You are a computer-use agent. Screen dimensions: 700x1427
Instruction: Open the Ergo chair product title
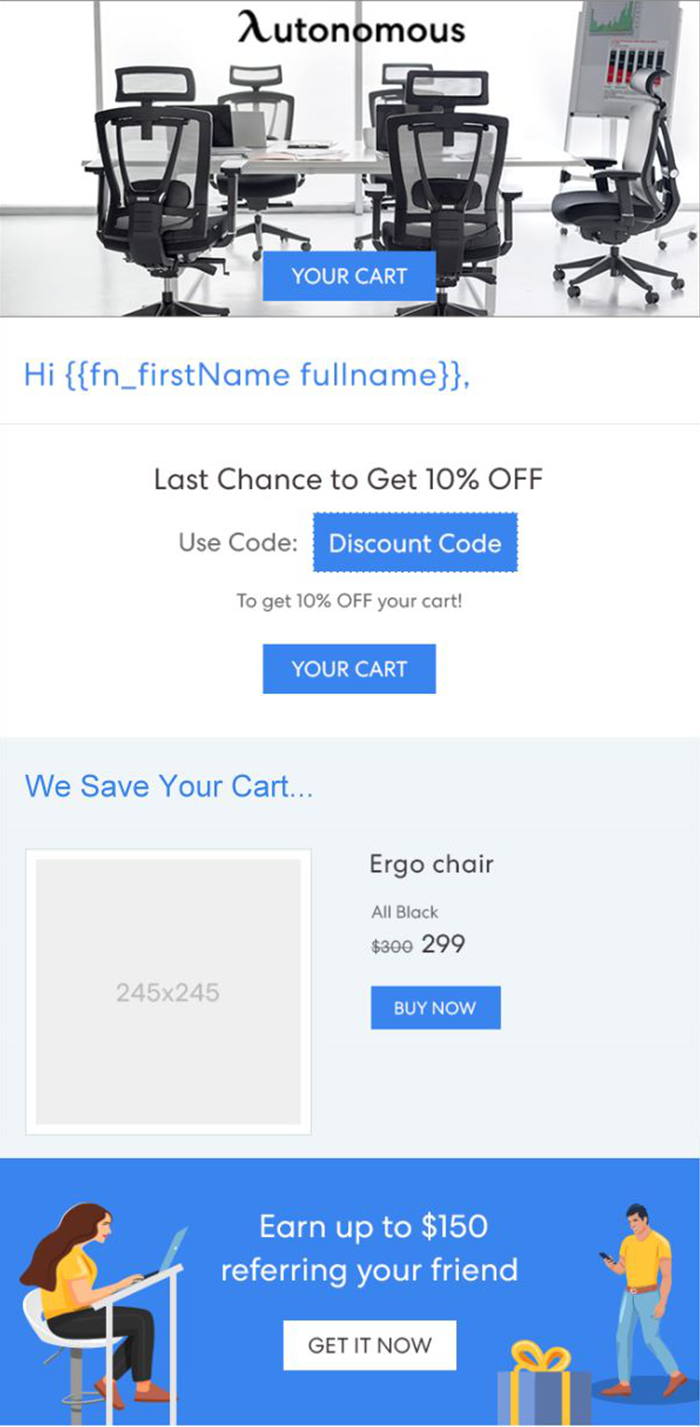[431, 864]
